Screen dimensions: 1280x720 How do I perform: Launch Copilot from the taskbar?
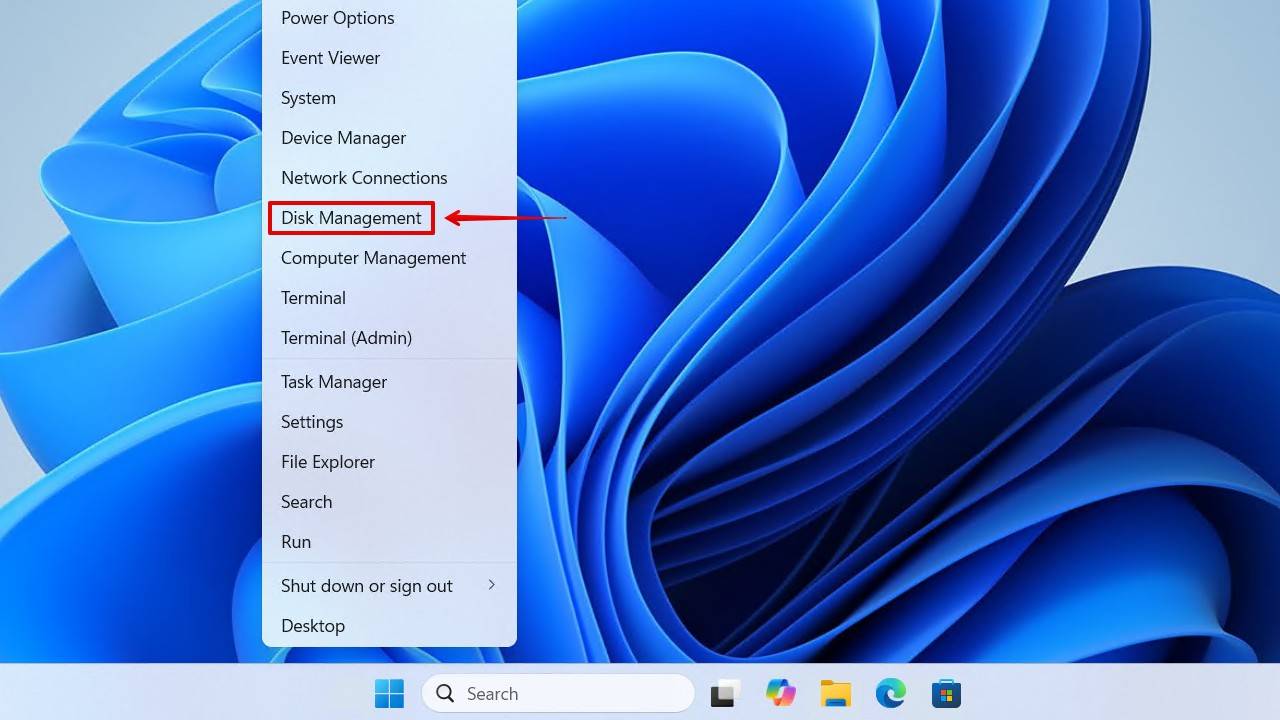pos(780,693)
